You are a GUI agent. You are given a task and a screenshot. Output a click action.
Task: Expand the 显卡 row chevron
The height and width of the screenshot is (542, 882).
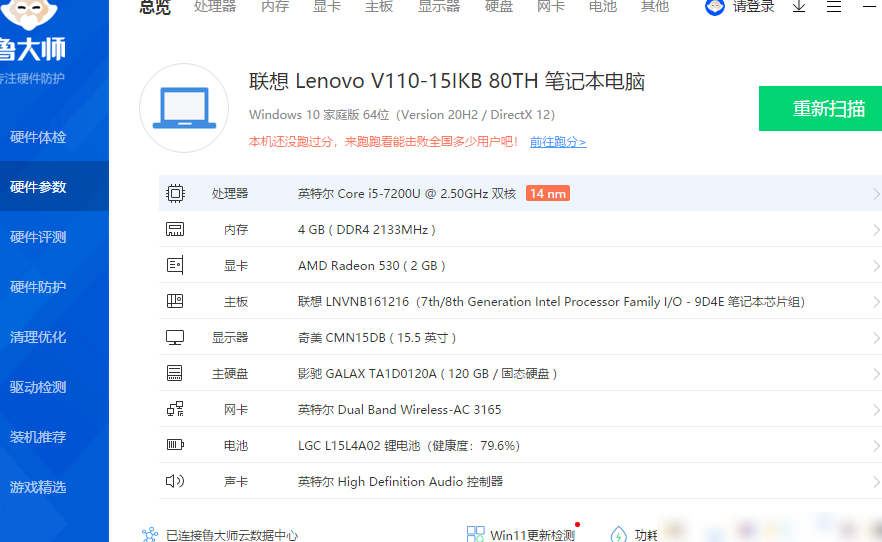(876, 266)
